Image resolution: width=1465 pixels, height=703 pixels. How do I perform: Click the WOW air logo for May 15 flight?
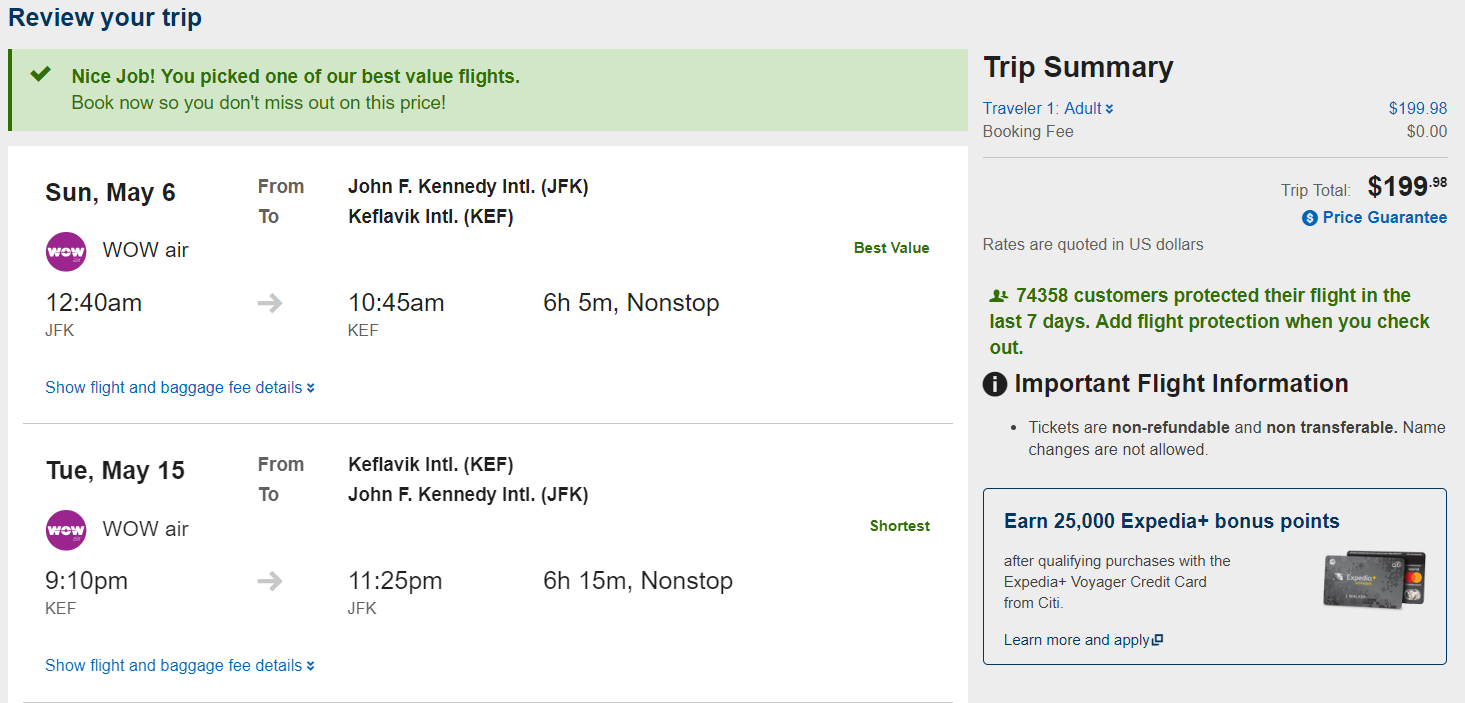pyautogui.click(x=66, y=530)
